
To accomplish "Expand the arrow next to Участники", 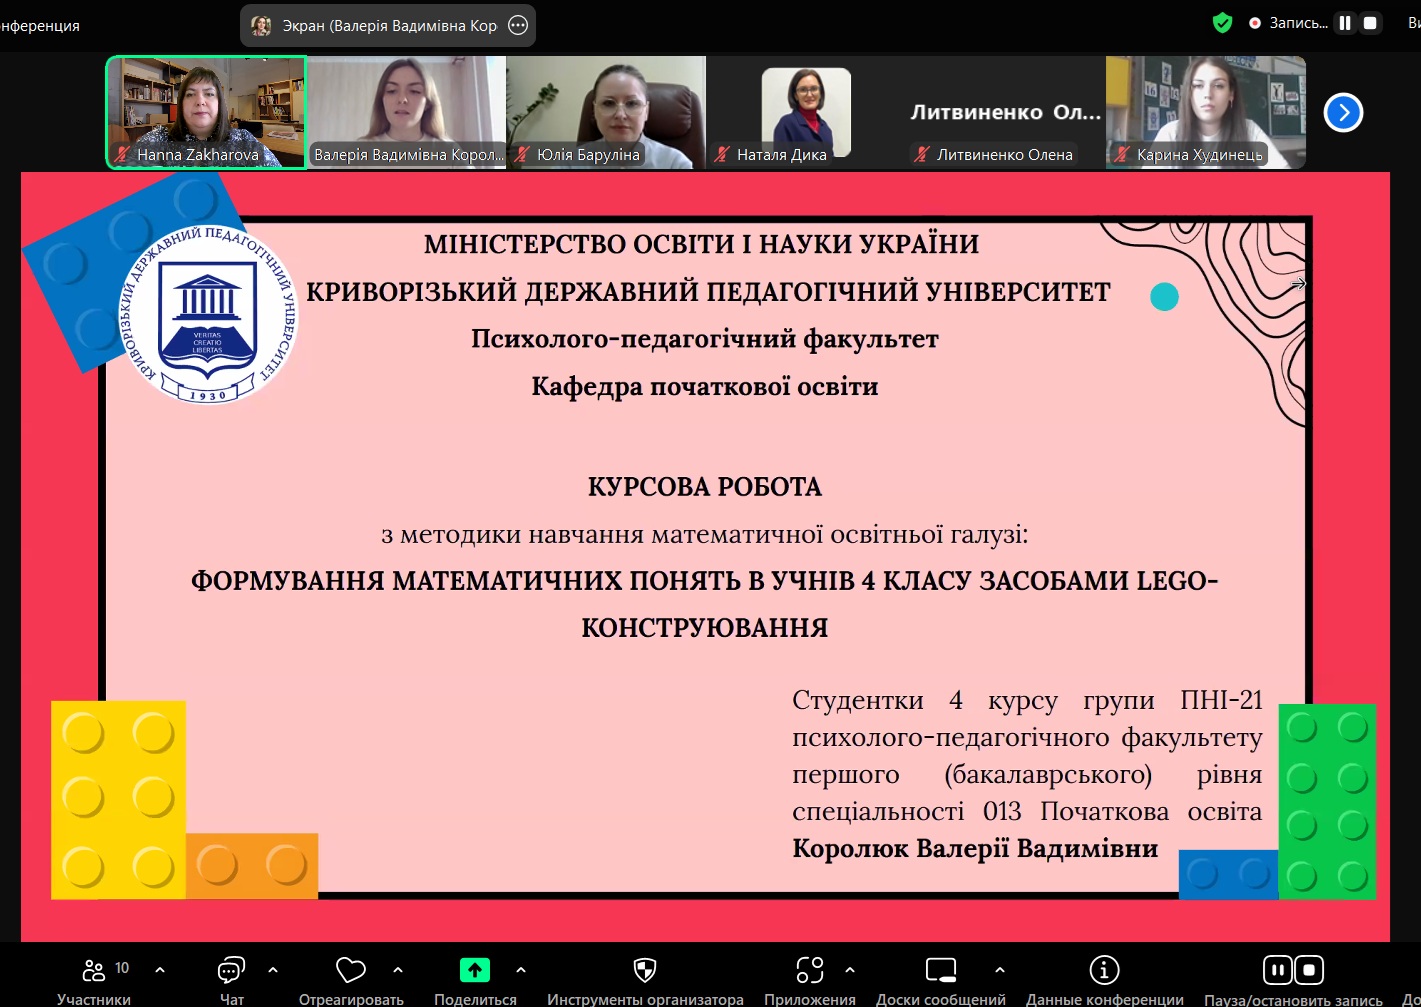I will 160,970.
